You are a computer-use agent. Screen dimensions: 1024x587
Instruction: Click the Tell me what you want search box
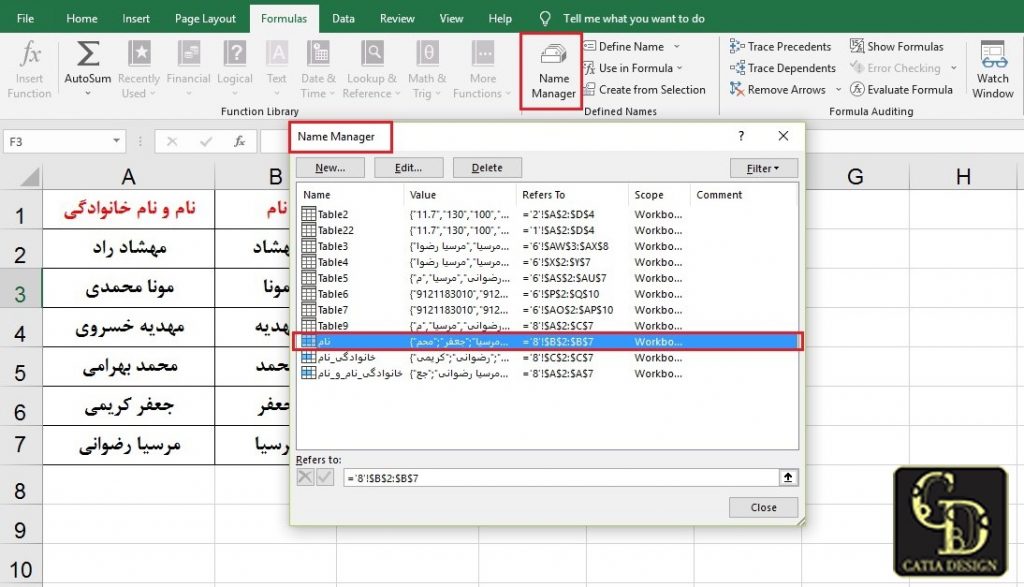tap(633, 18)
